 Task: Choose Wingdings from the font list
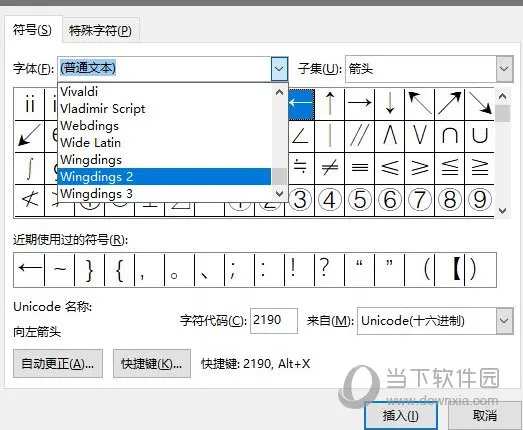click(x=165, y=159)
